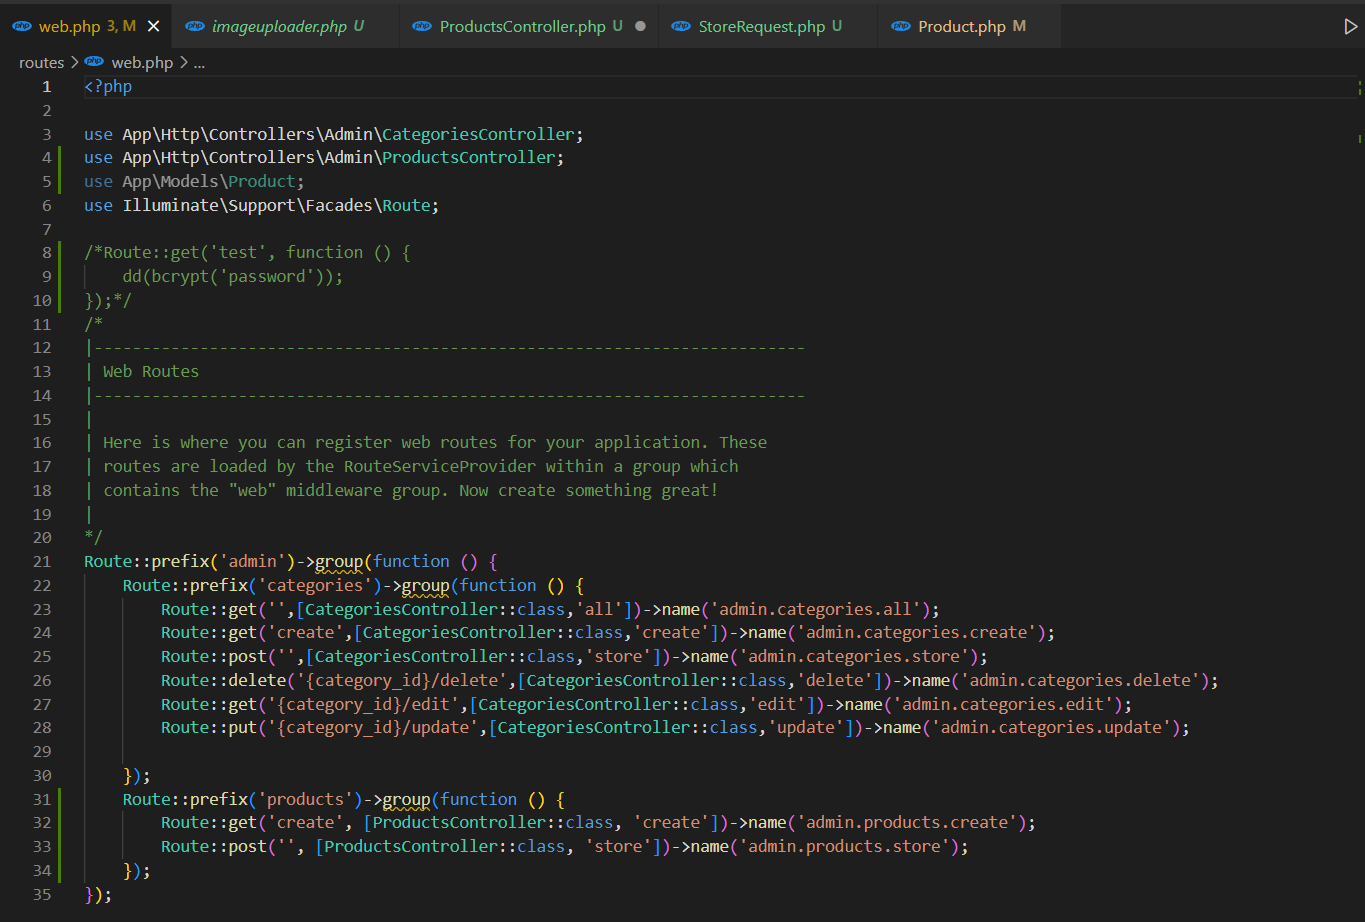Click line number 21 in the gutter
The height and width of the screenshot is (922, 1365).
[42, 561]
